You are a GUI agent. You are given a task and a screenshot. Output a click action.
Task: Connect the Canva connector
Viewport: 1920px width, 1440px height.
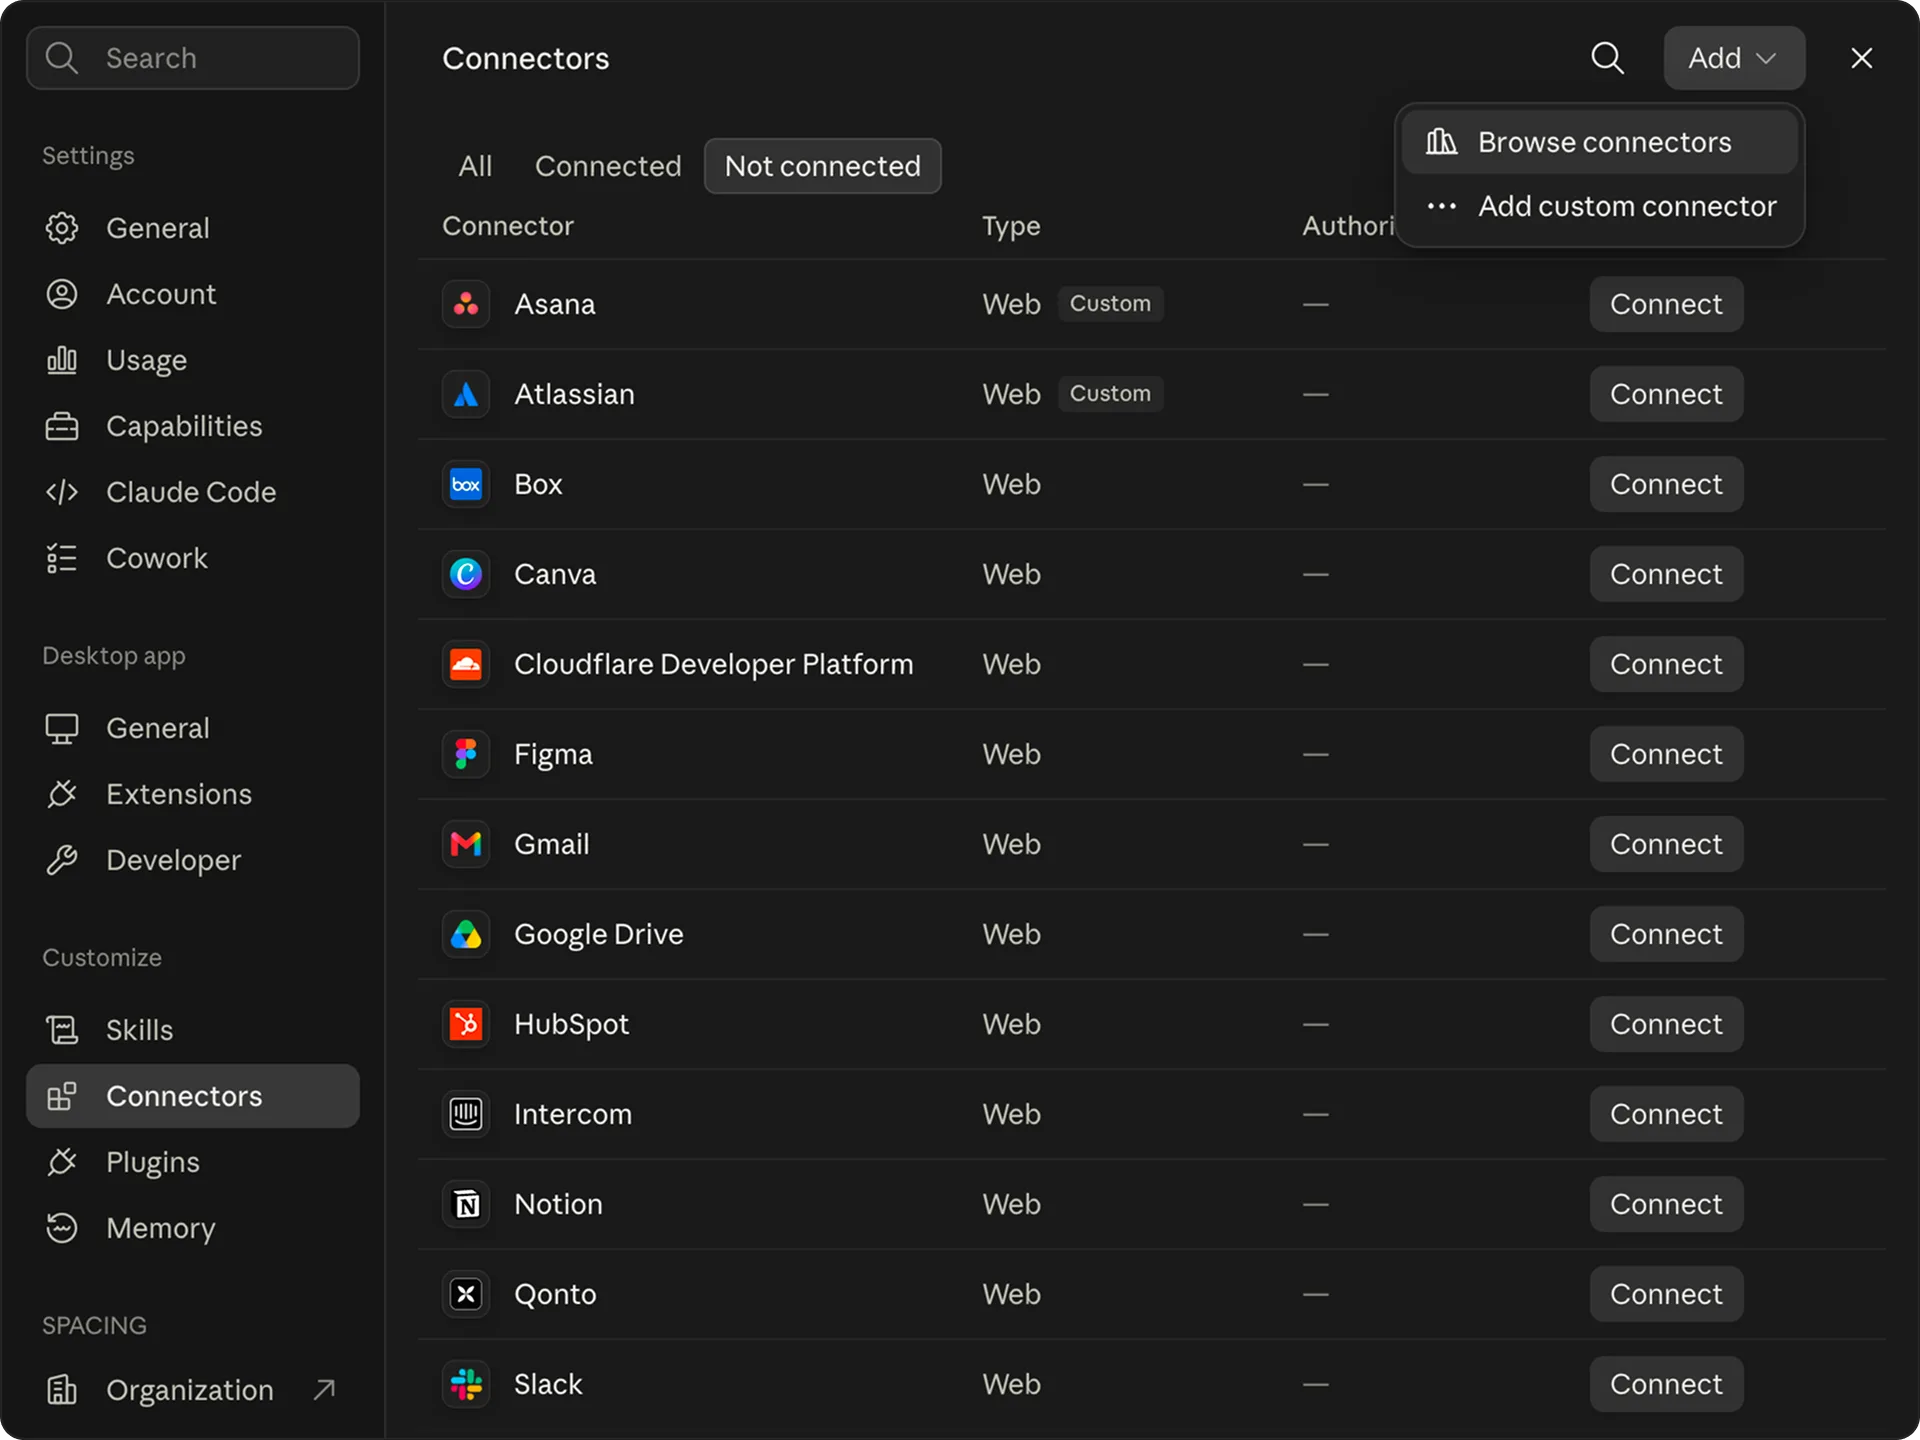coord(1666,574)
